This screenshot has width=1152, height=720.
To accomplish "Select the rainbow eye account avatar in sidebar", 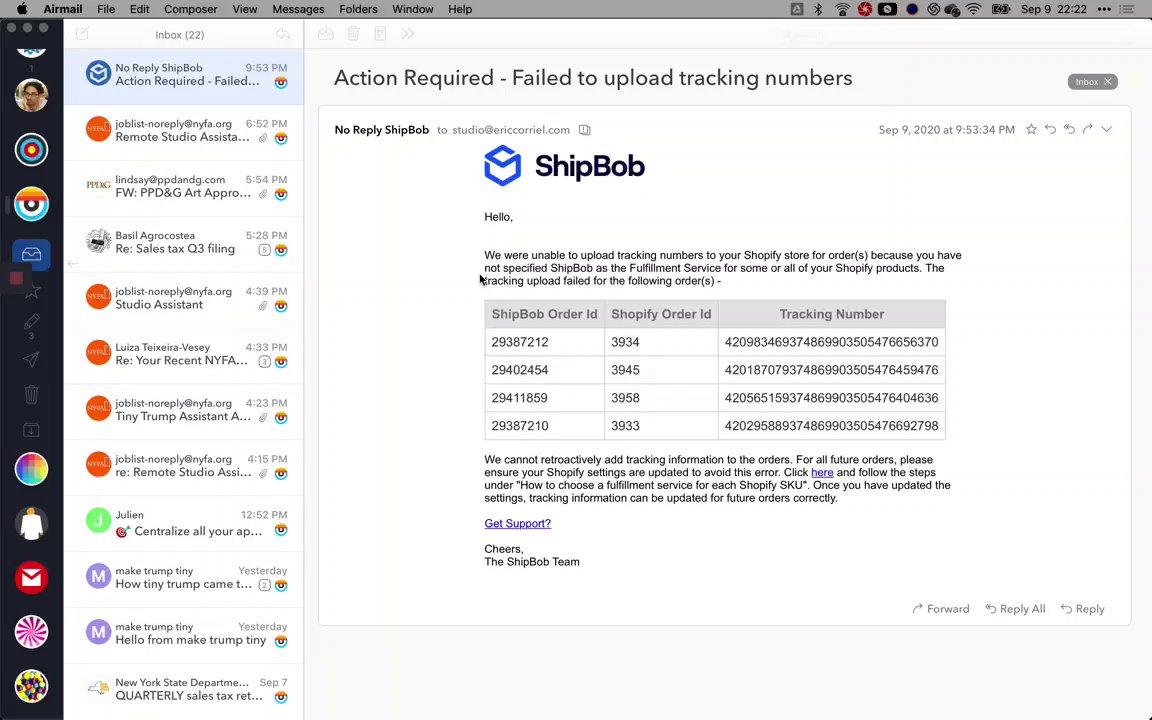I will pos(32,204).
